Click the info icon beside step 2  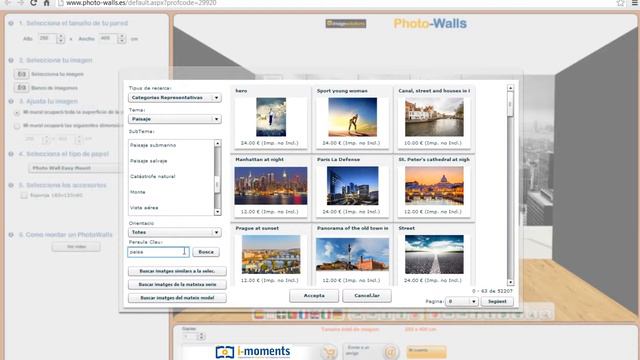[11, 60]
